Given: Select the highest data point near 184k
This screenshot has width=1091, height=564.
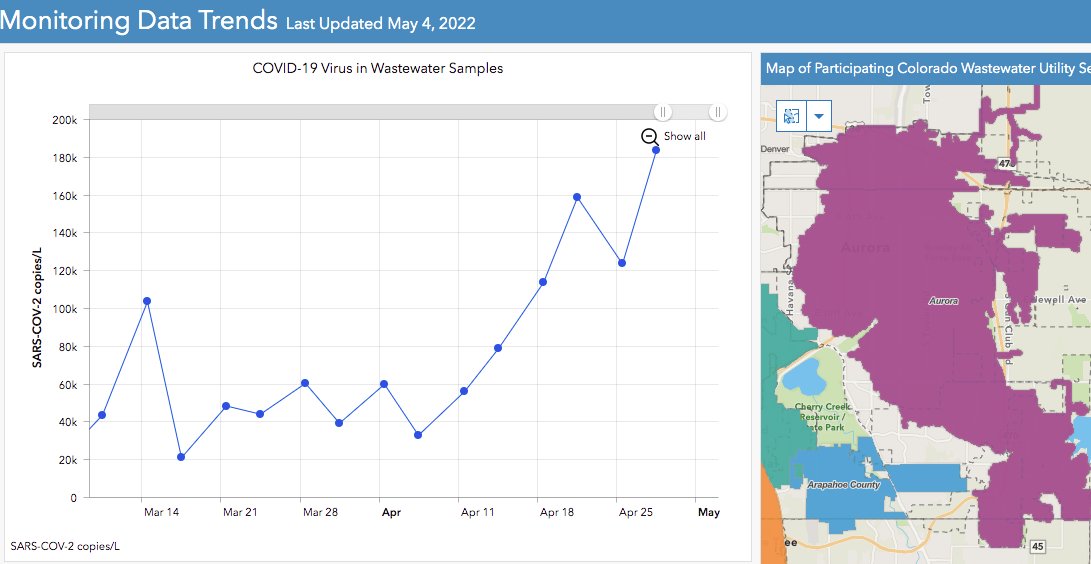Looking at the screenshot, I should coord(655,150).
